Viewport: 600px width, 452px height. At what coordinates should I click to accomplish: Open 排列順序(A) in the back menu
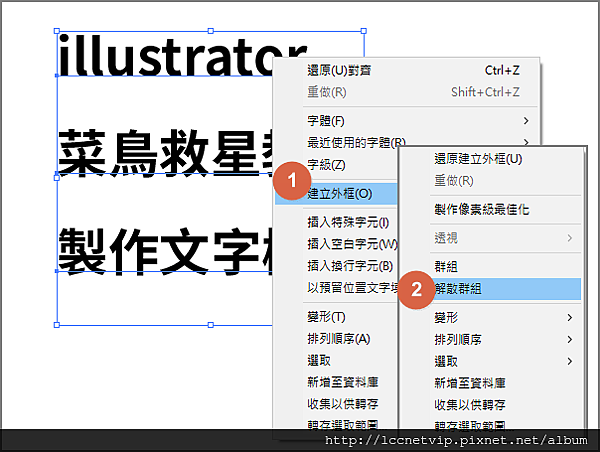pos(338,339)
